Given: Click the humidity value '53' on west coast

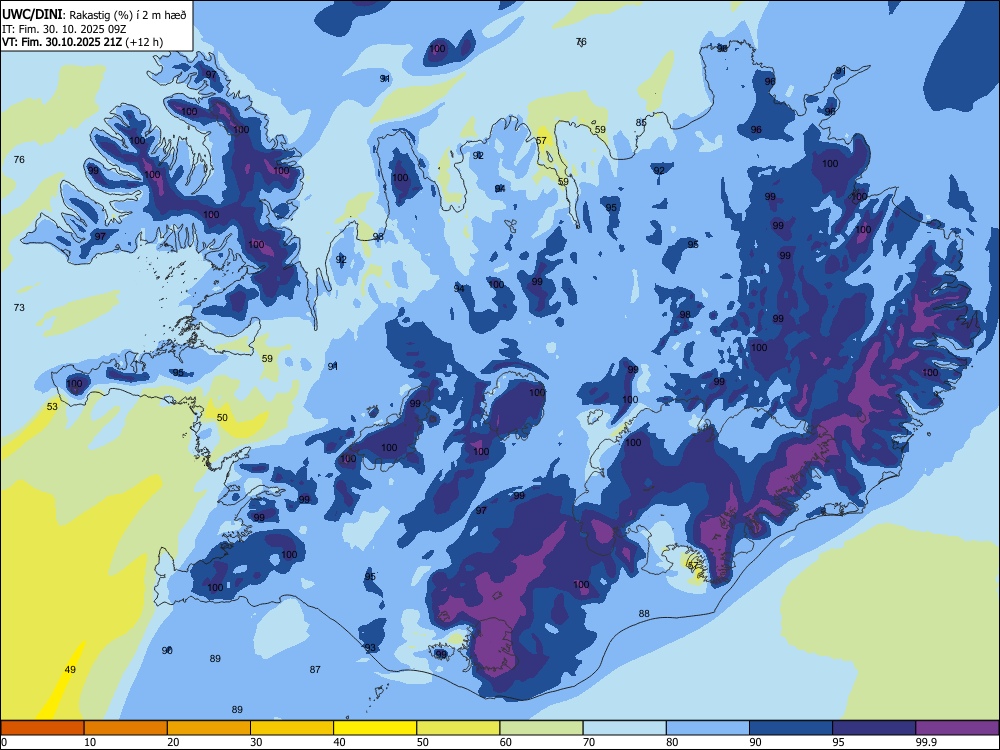Looking at the screenshot, I should [x=52, y=406].
